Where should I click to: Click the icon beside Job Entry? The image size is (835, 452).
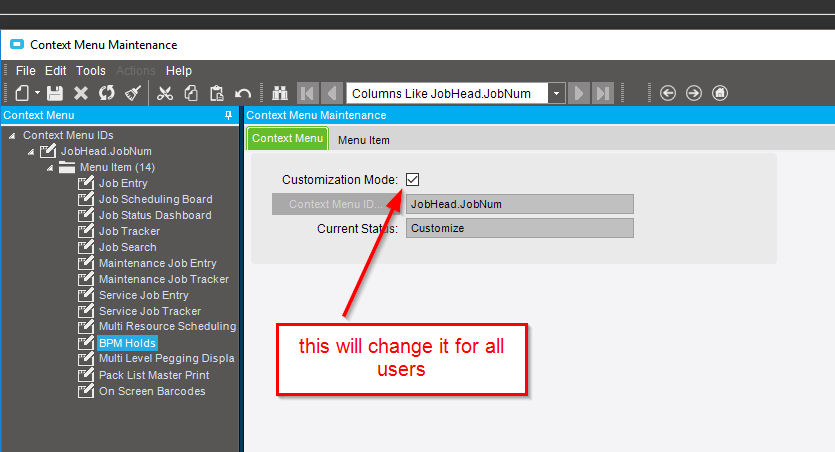(86, 183)
